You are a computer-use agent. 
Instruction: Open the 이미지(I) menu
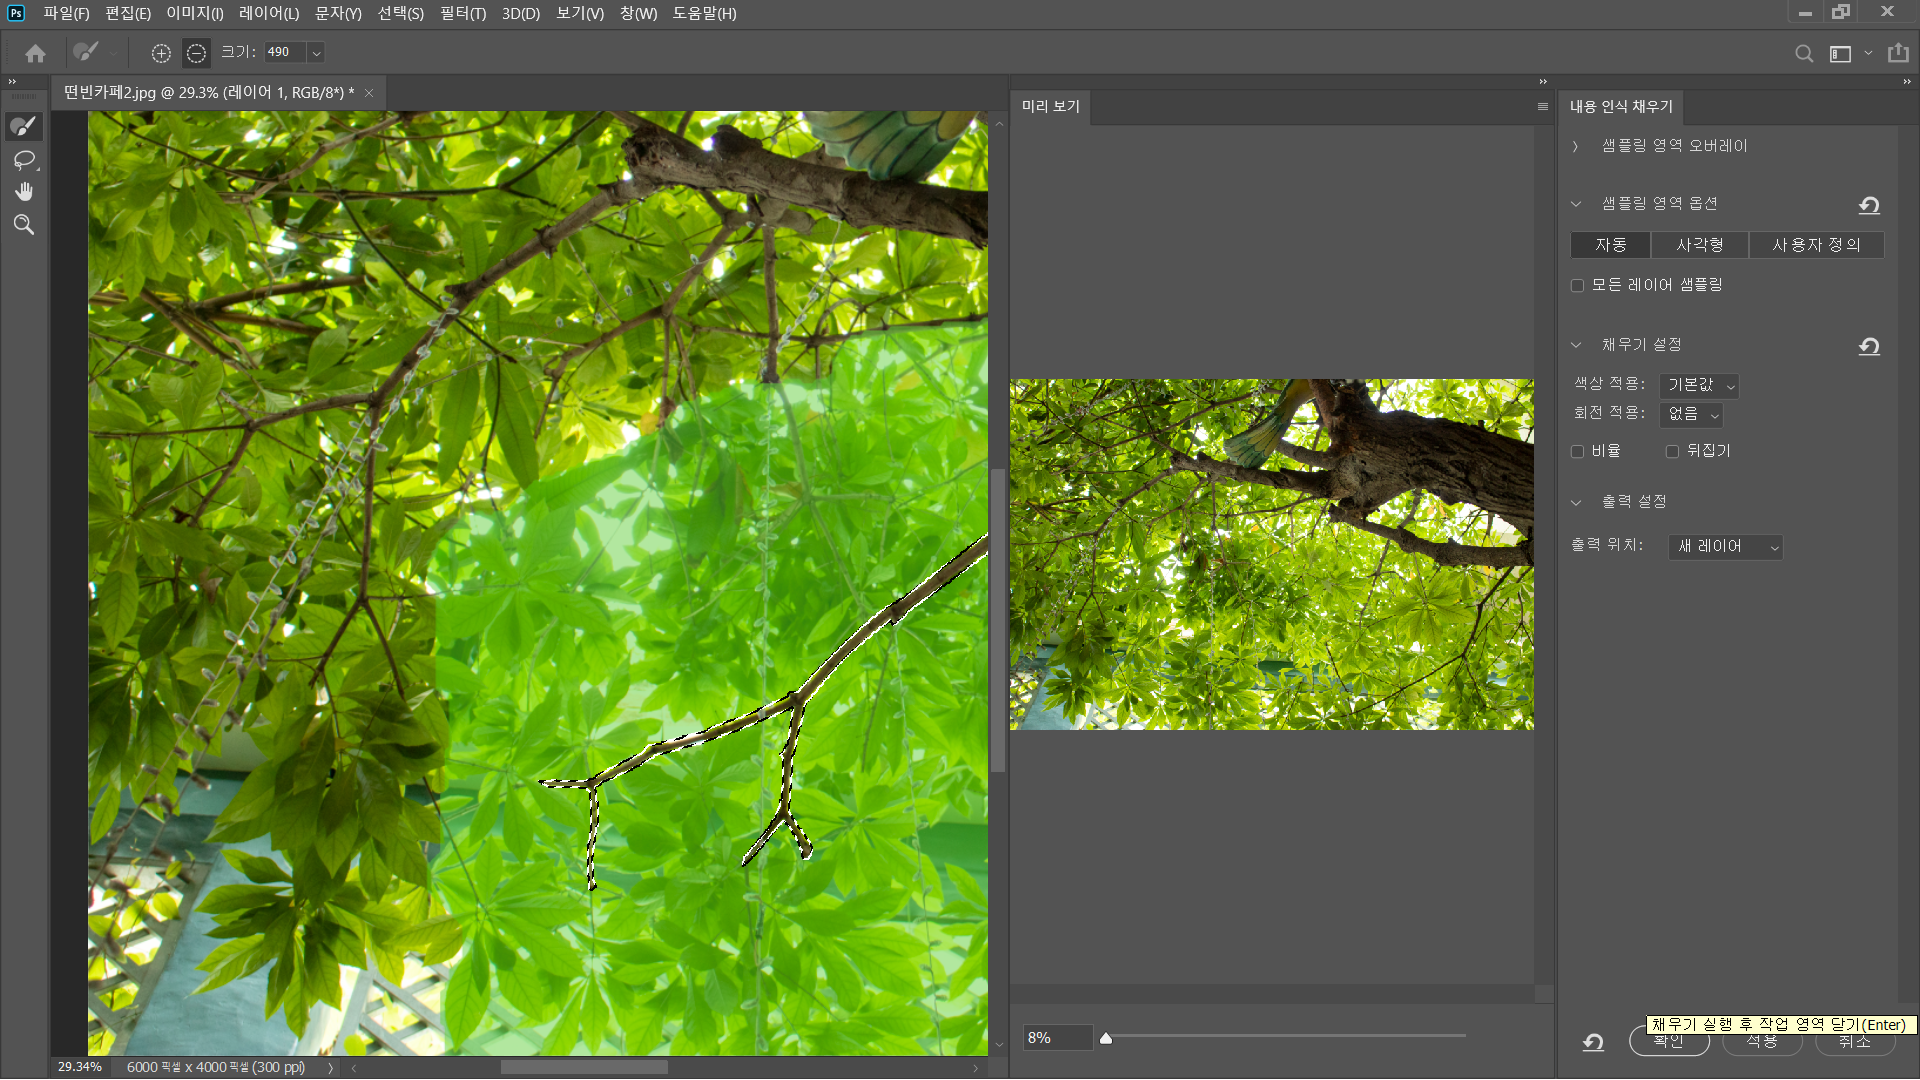point(195,13)
